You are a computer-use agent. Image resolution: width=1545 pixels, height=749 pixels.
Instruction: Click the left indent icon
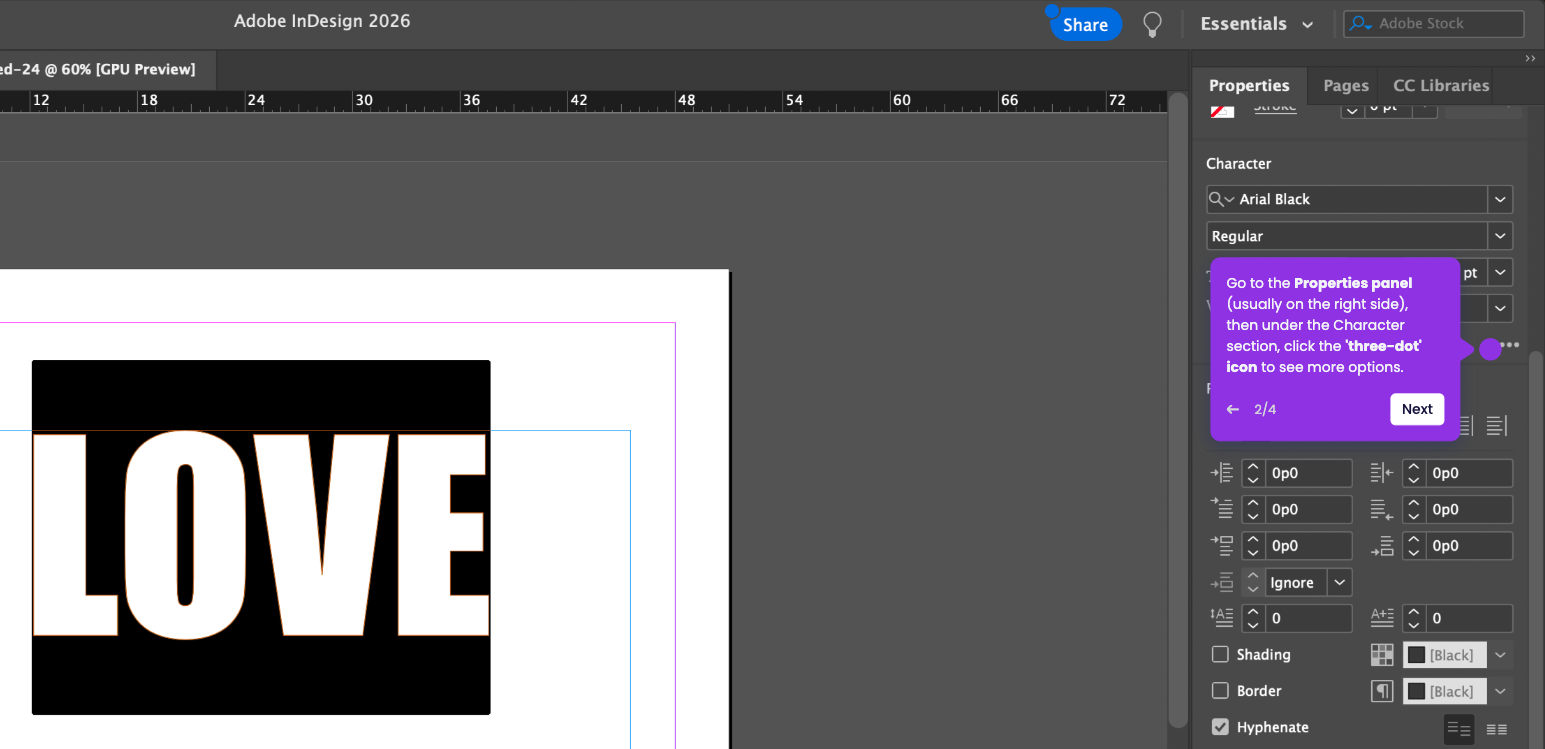(1222, 473)
